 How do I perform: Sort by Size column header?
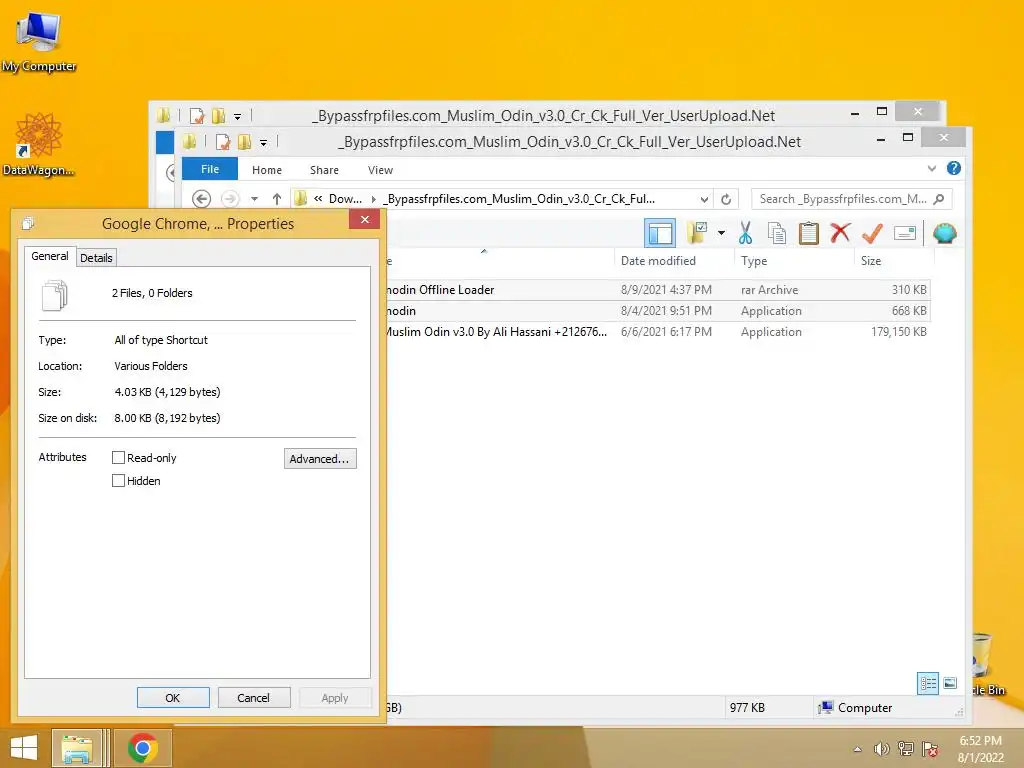(x=871, y=261)
